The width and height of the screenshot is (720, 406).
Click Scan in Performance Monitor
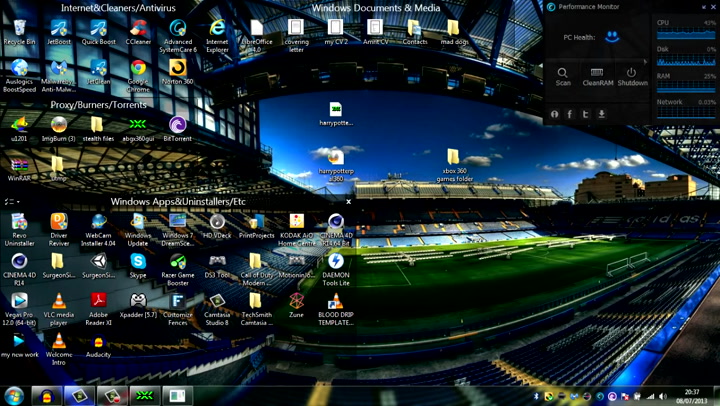coord(563,76)
